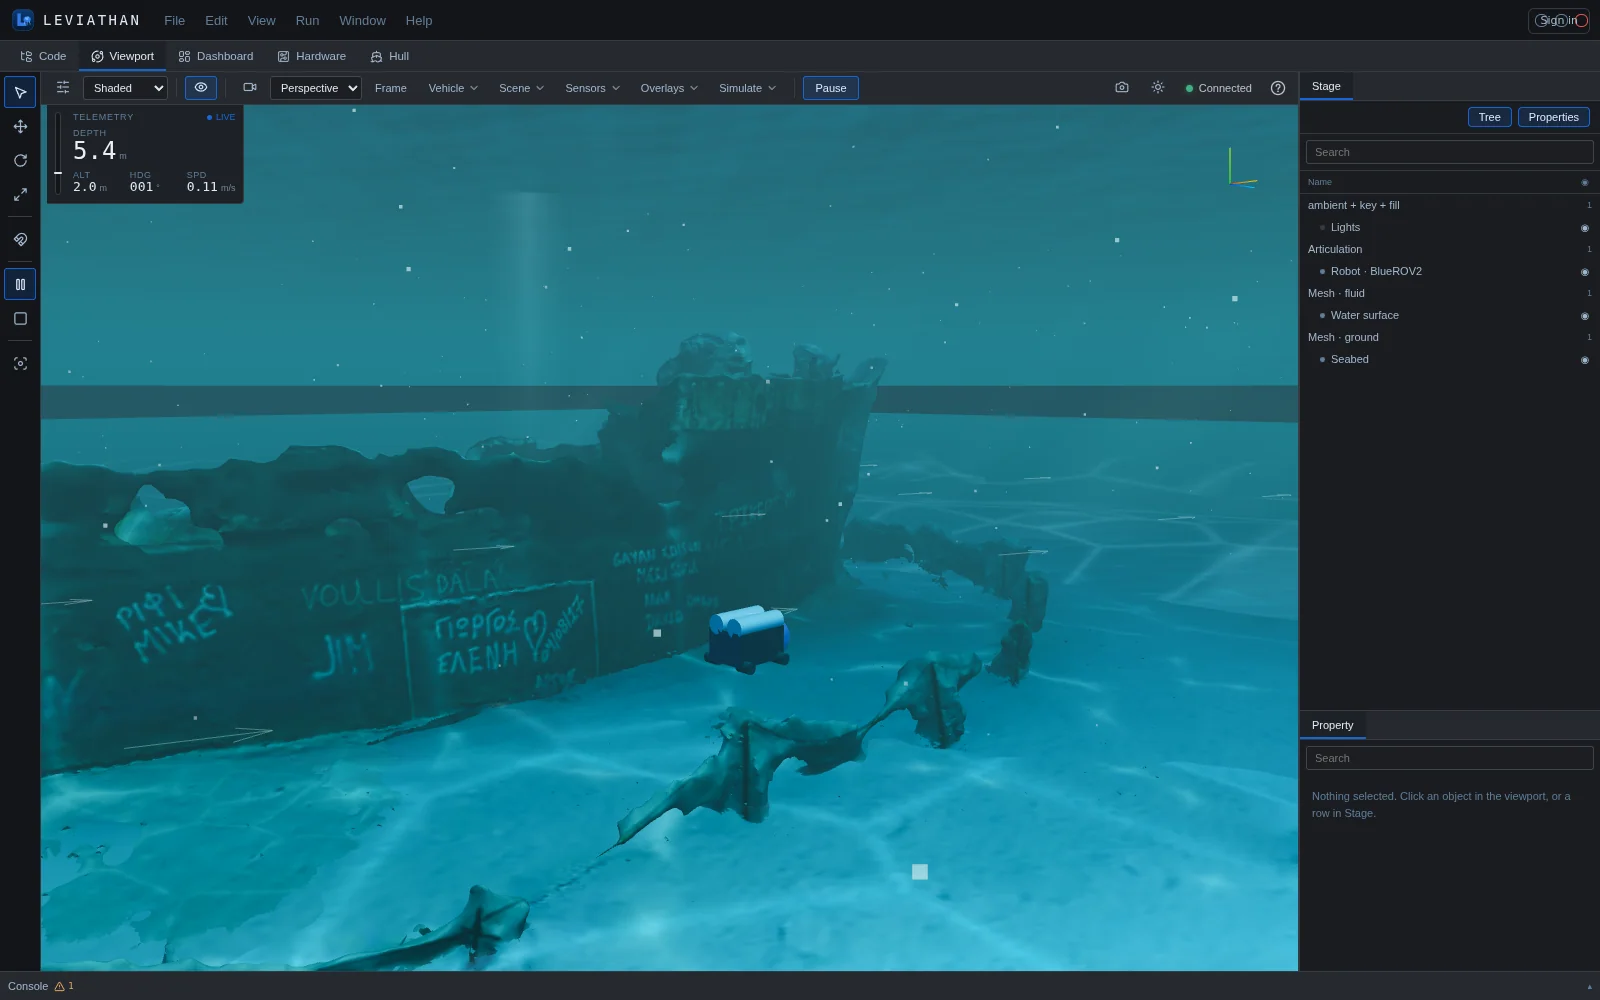This screenshot has height=1000, width=1600.
Task: Open the Perspective camera dropdown
Action: (315, 88)
